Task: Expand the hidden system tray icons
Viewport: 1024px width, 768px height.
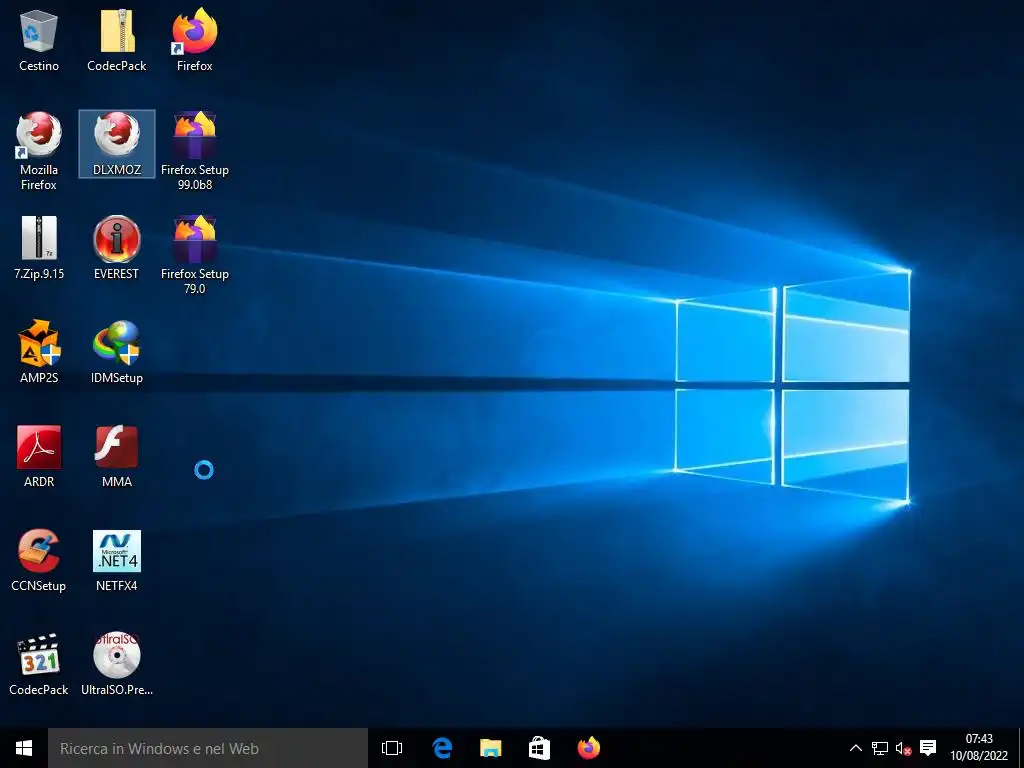Action: (856, 748)
